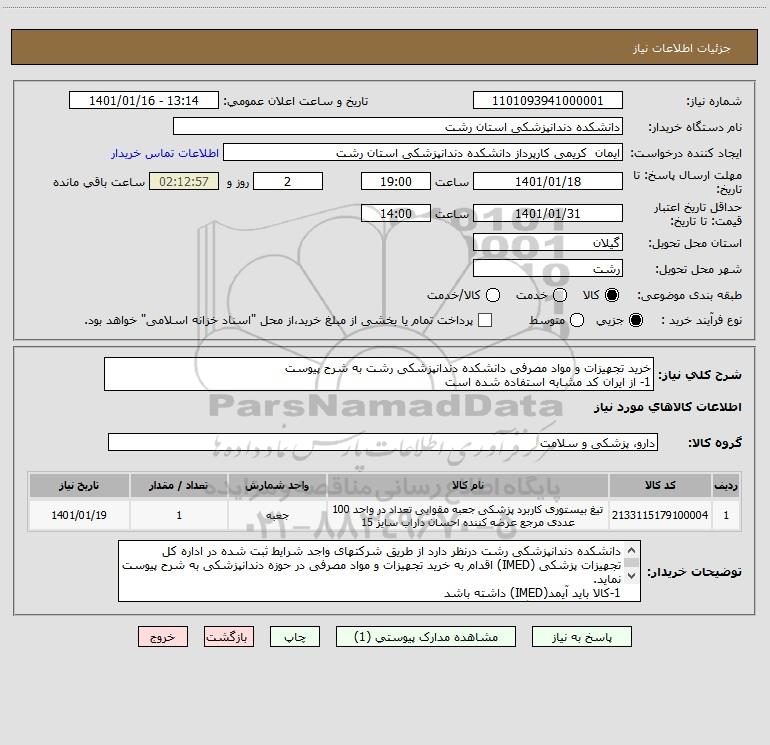Click the واحد شمارش column header

tap(277, 485)
